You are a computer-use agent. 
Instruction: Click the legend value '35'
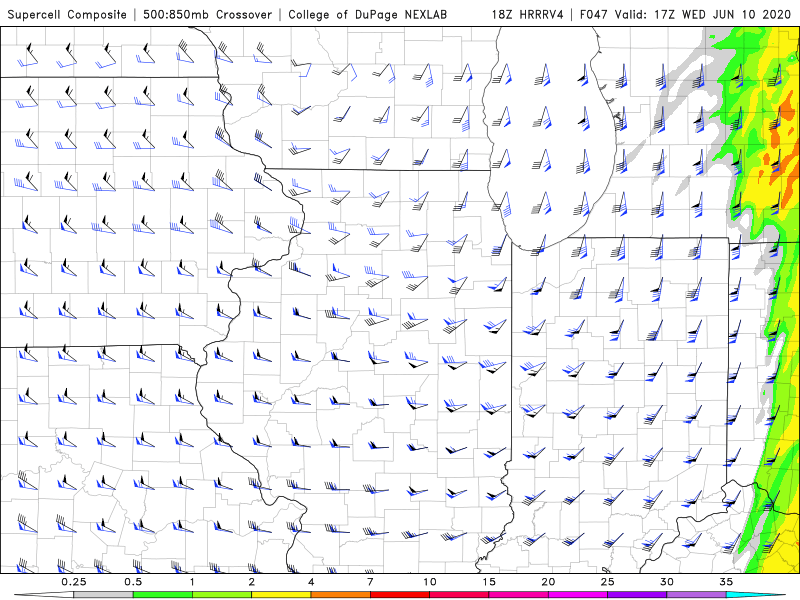point(726,582)
